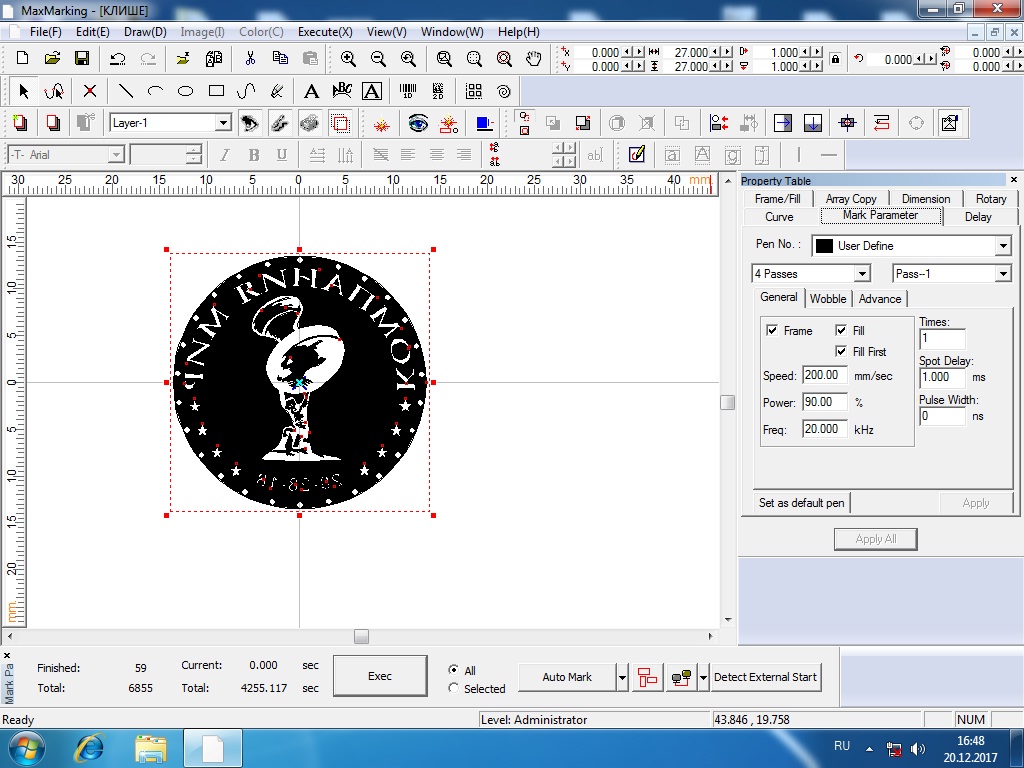The width and height of the screenshot is (1024, 768).
Task: Toggle the Fill First checkbox
Action: 841,352
